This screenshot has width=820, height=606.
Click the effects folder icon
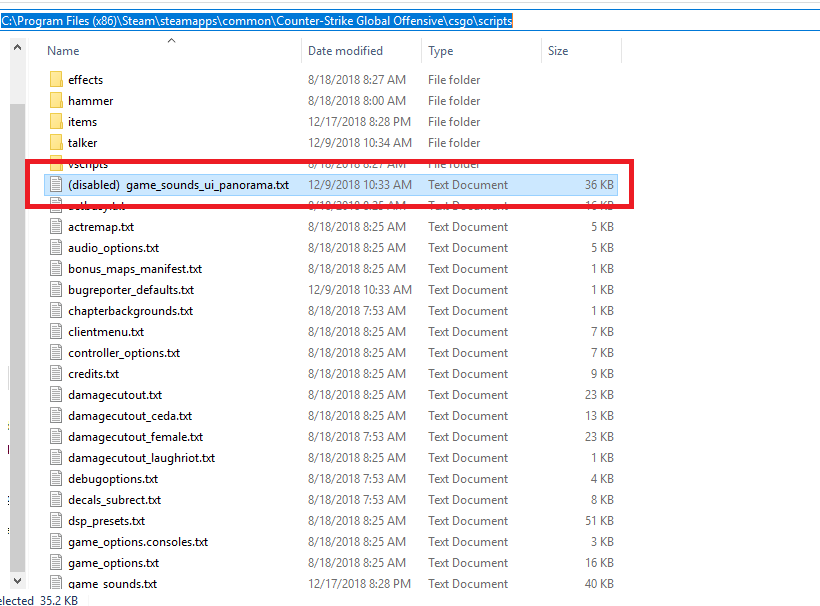[x=56, y=79]
